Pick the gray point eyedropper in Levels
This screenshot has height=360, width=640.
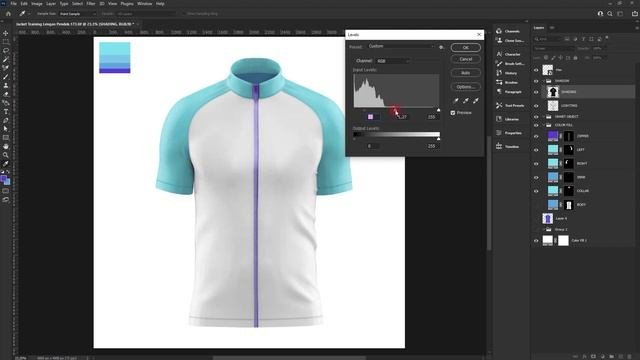click(466, 100)
